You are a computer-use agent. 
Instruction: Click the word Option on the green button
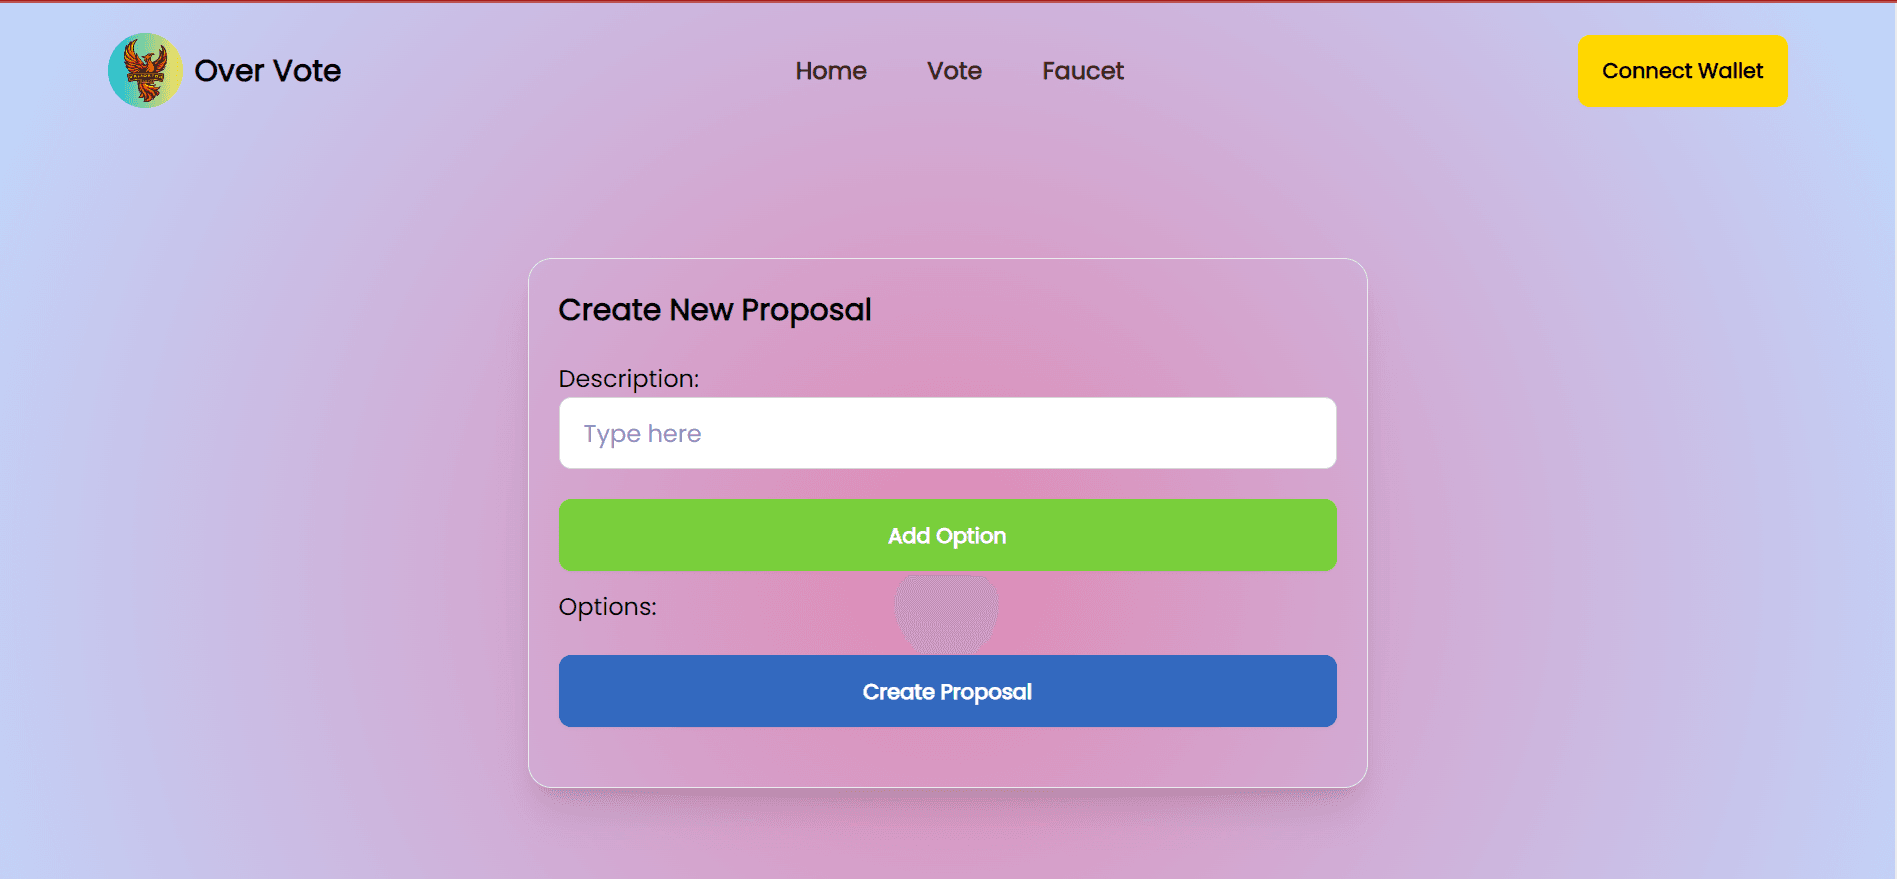pyautogui.click(x=970, y=536)
